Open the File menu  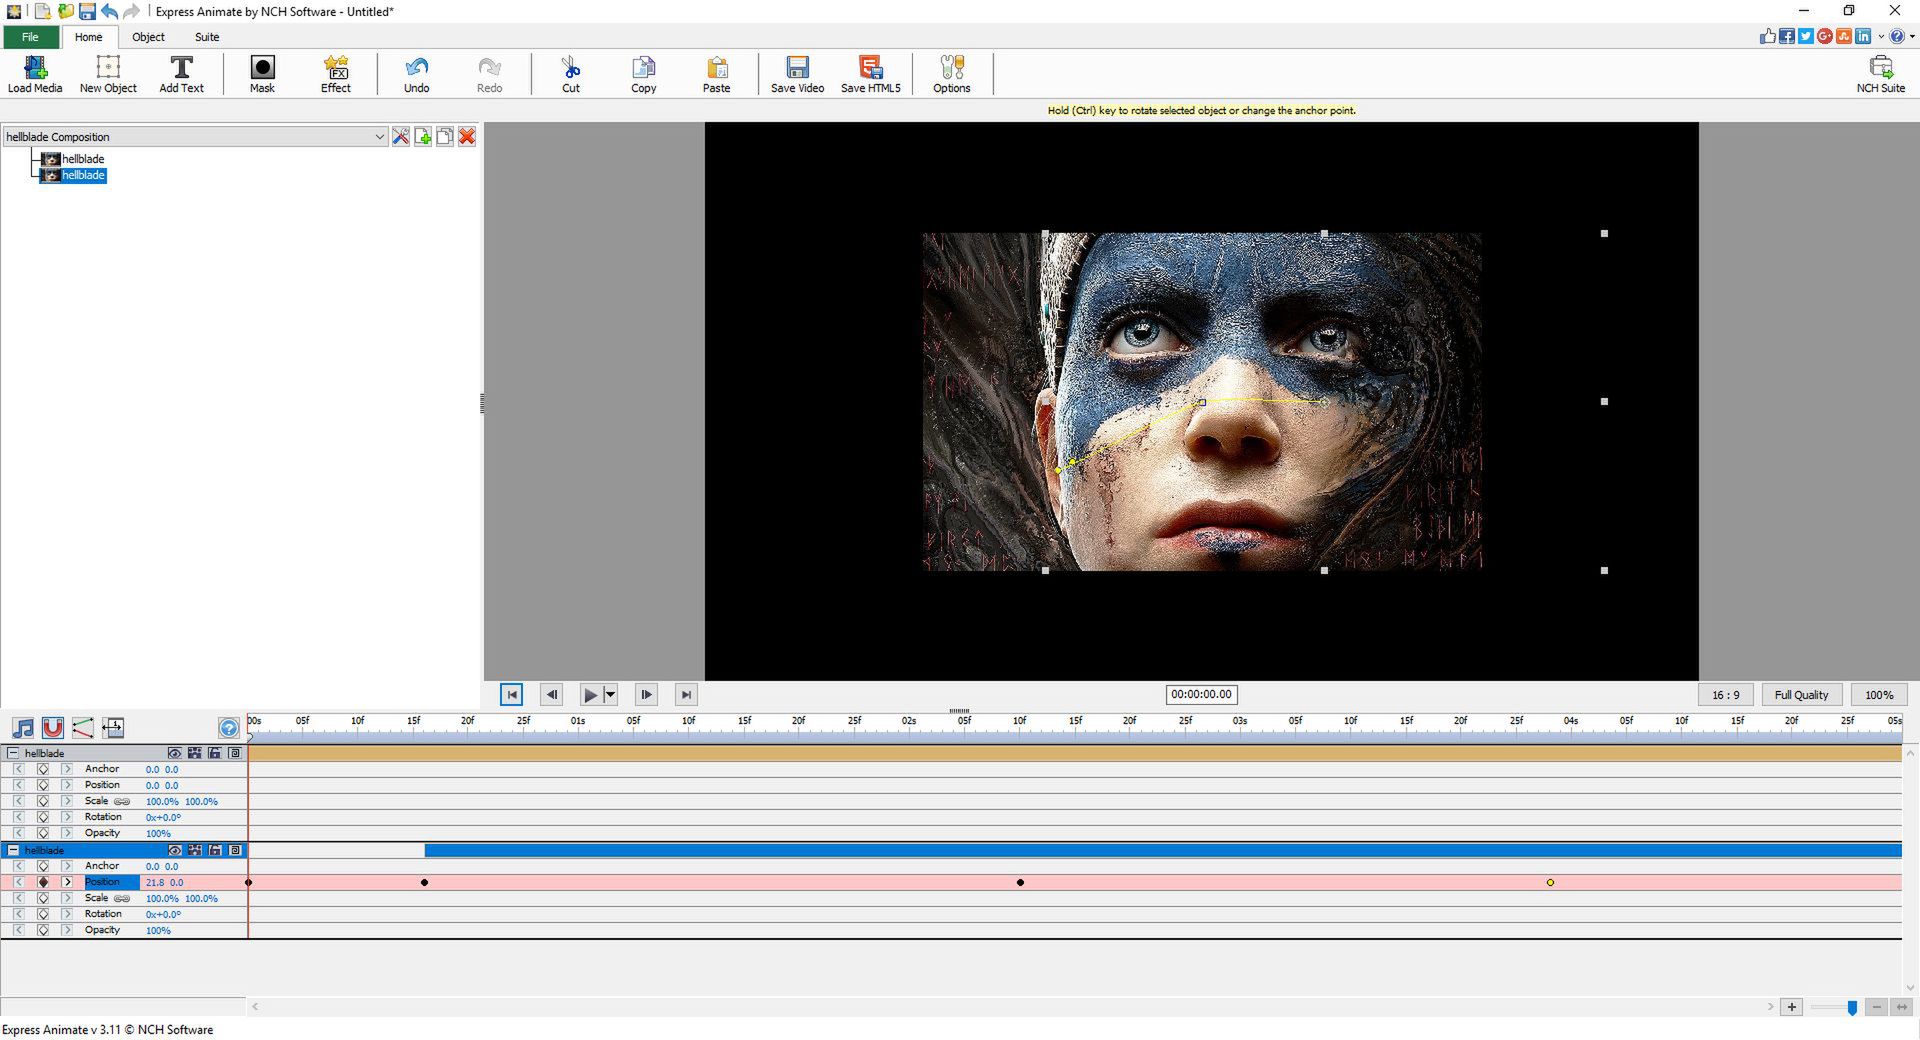(30, 37)
